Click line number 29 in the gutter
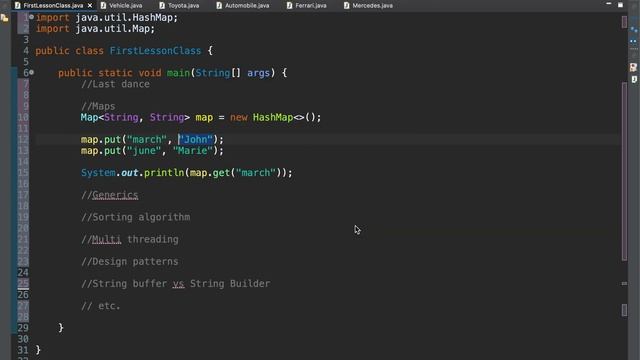The height and width of the screenshot is (360, 640). point(23,328)
